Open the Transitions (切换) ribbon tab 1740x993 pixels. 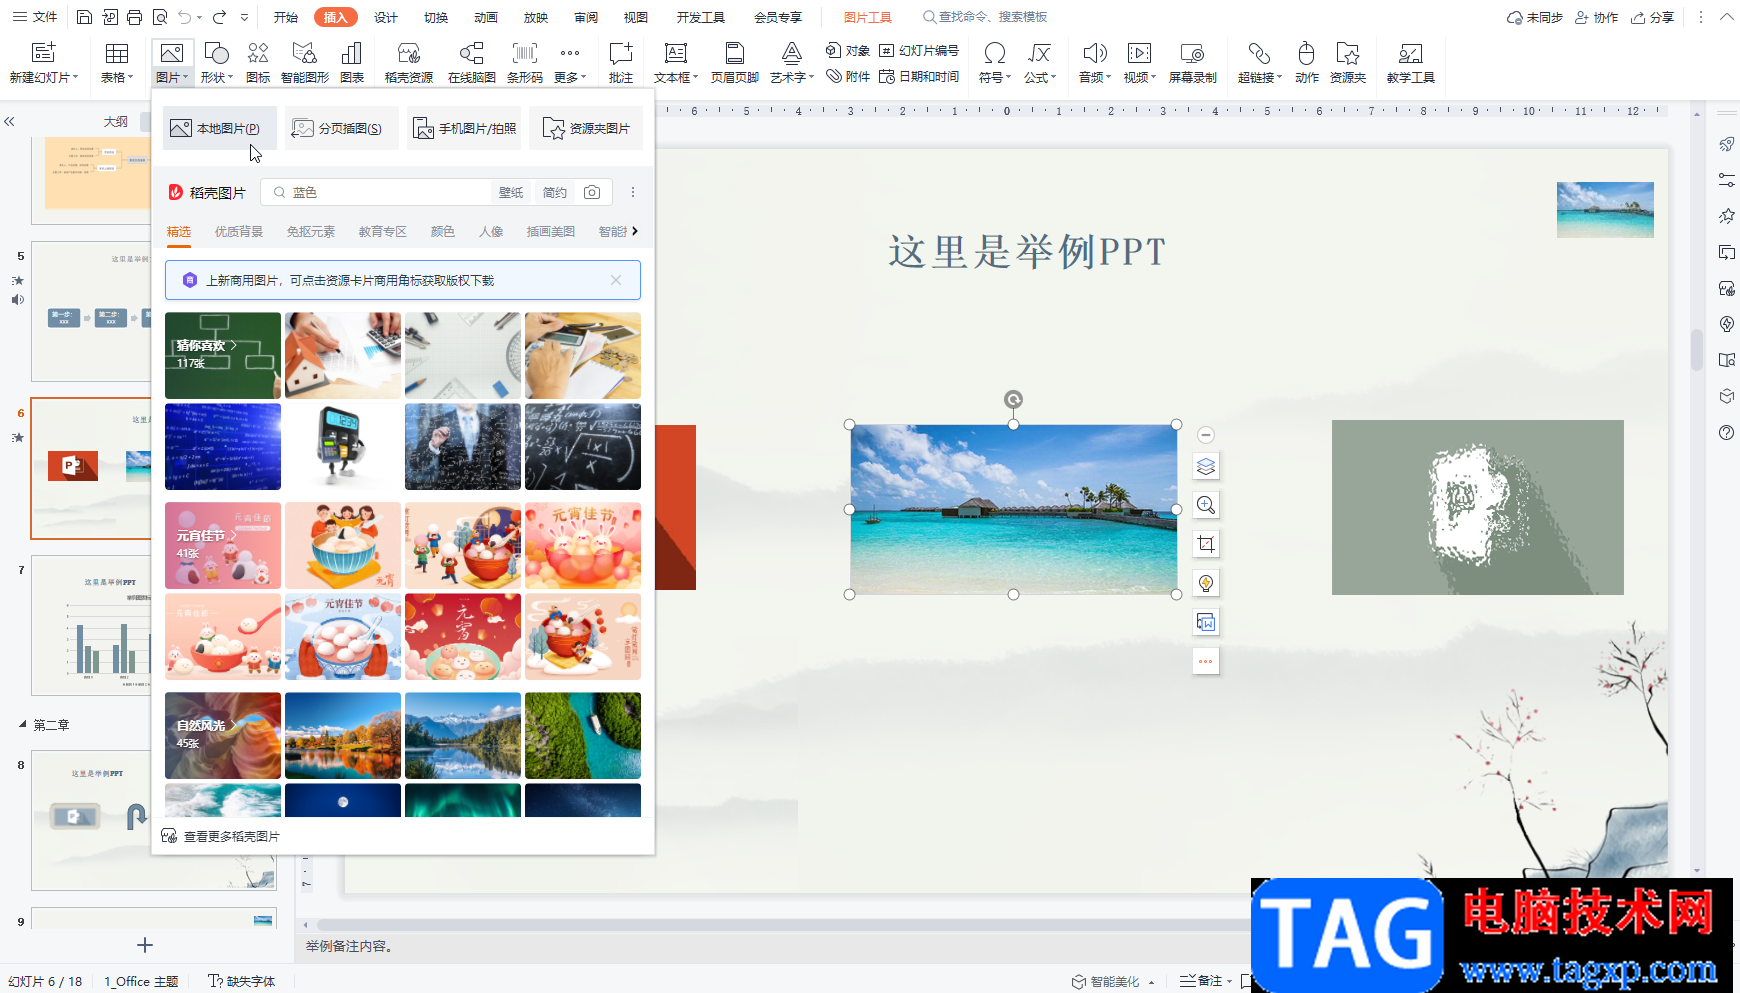[436, 17]
